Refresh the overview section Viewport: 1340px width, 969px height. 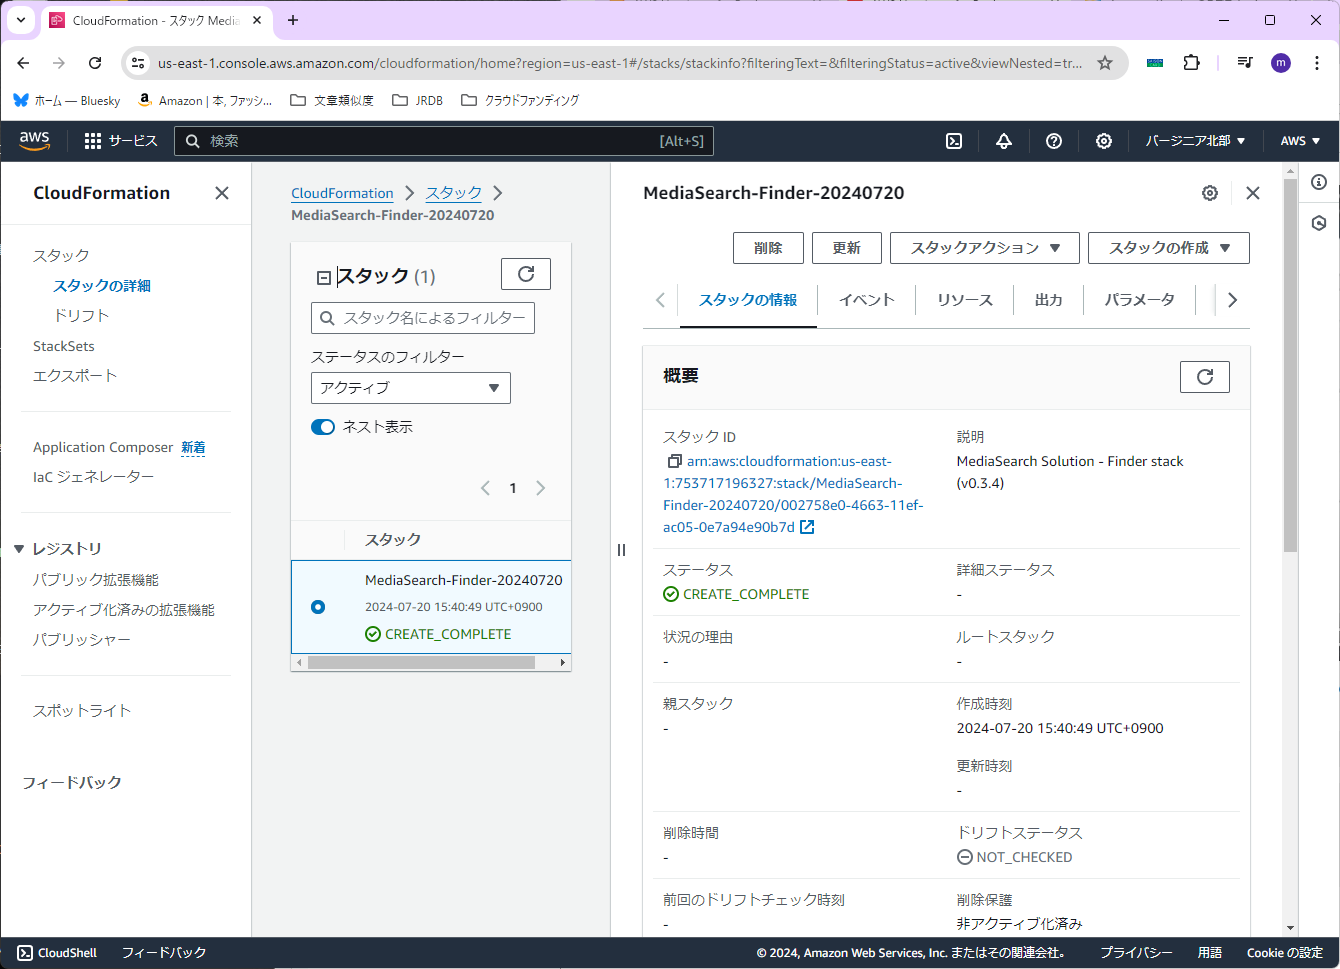(1205, 377)
